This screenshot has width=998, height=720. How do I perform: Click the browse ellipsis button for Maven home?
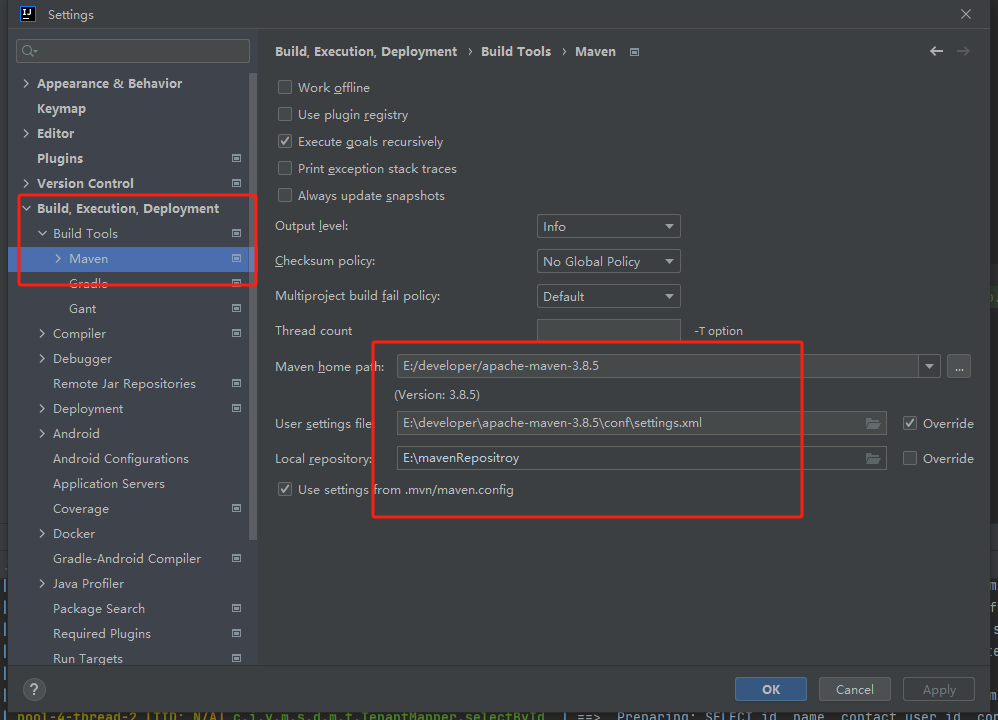pyautogui.click(x=959, y=366)
